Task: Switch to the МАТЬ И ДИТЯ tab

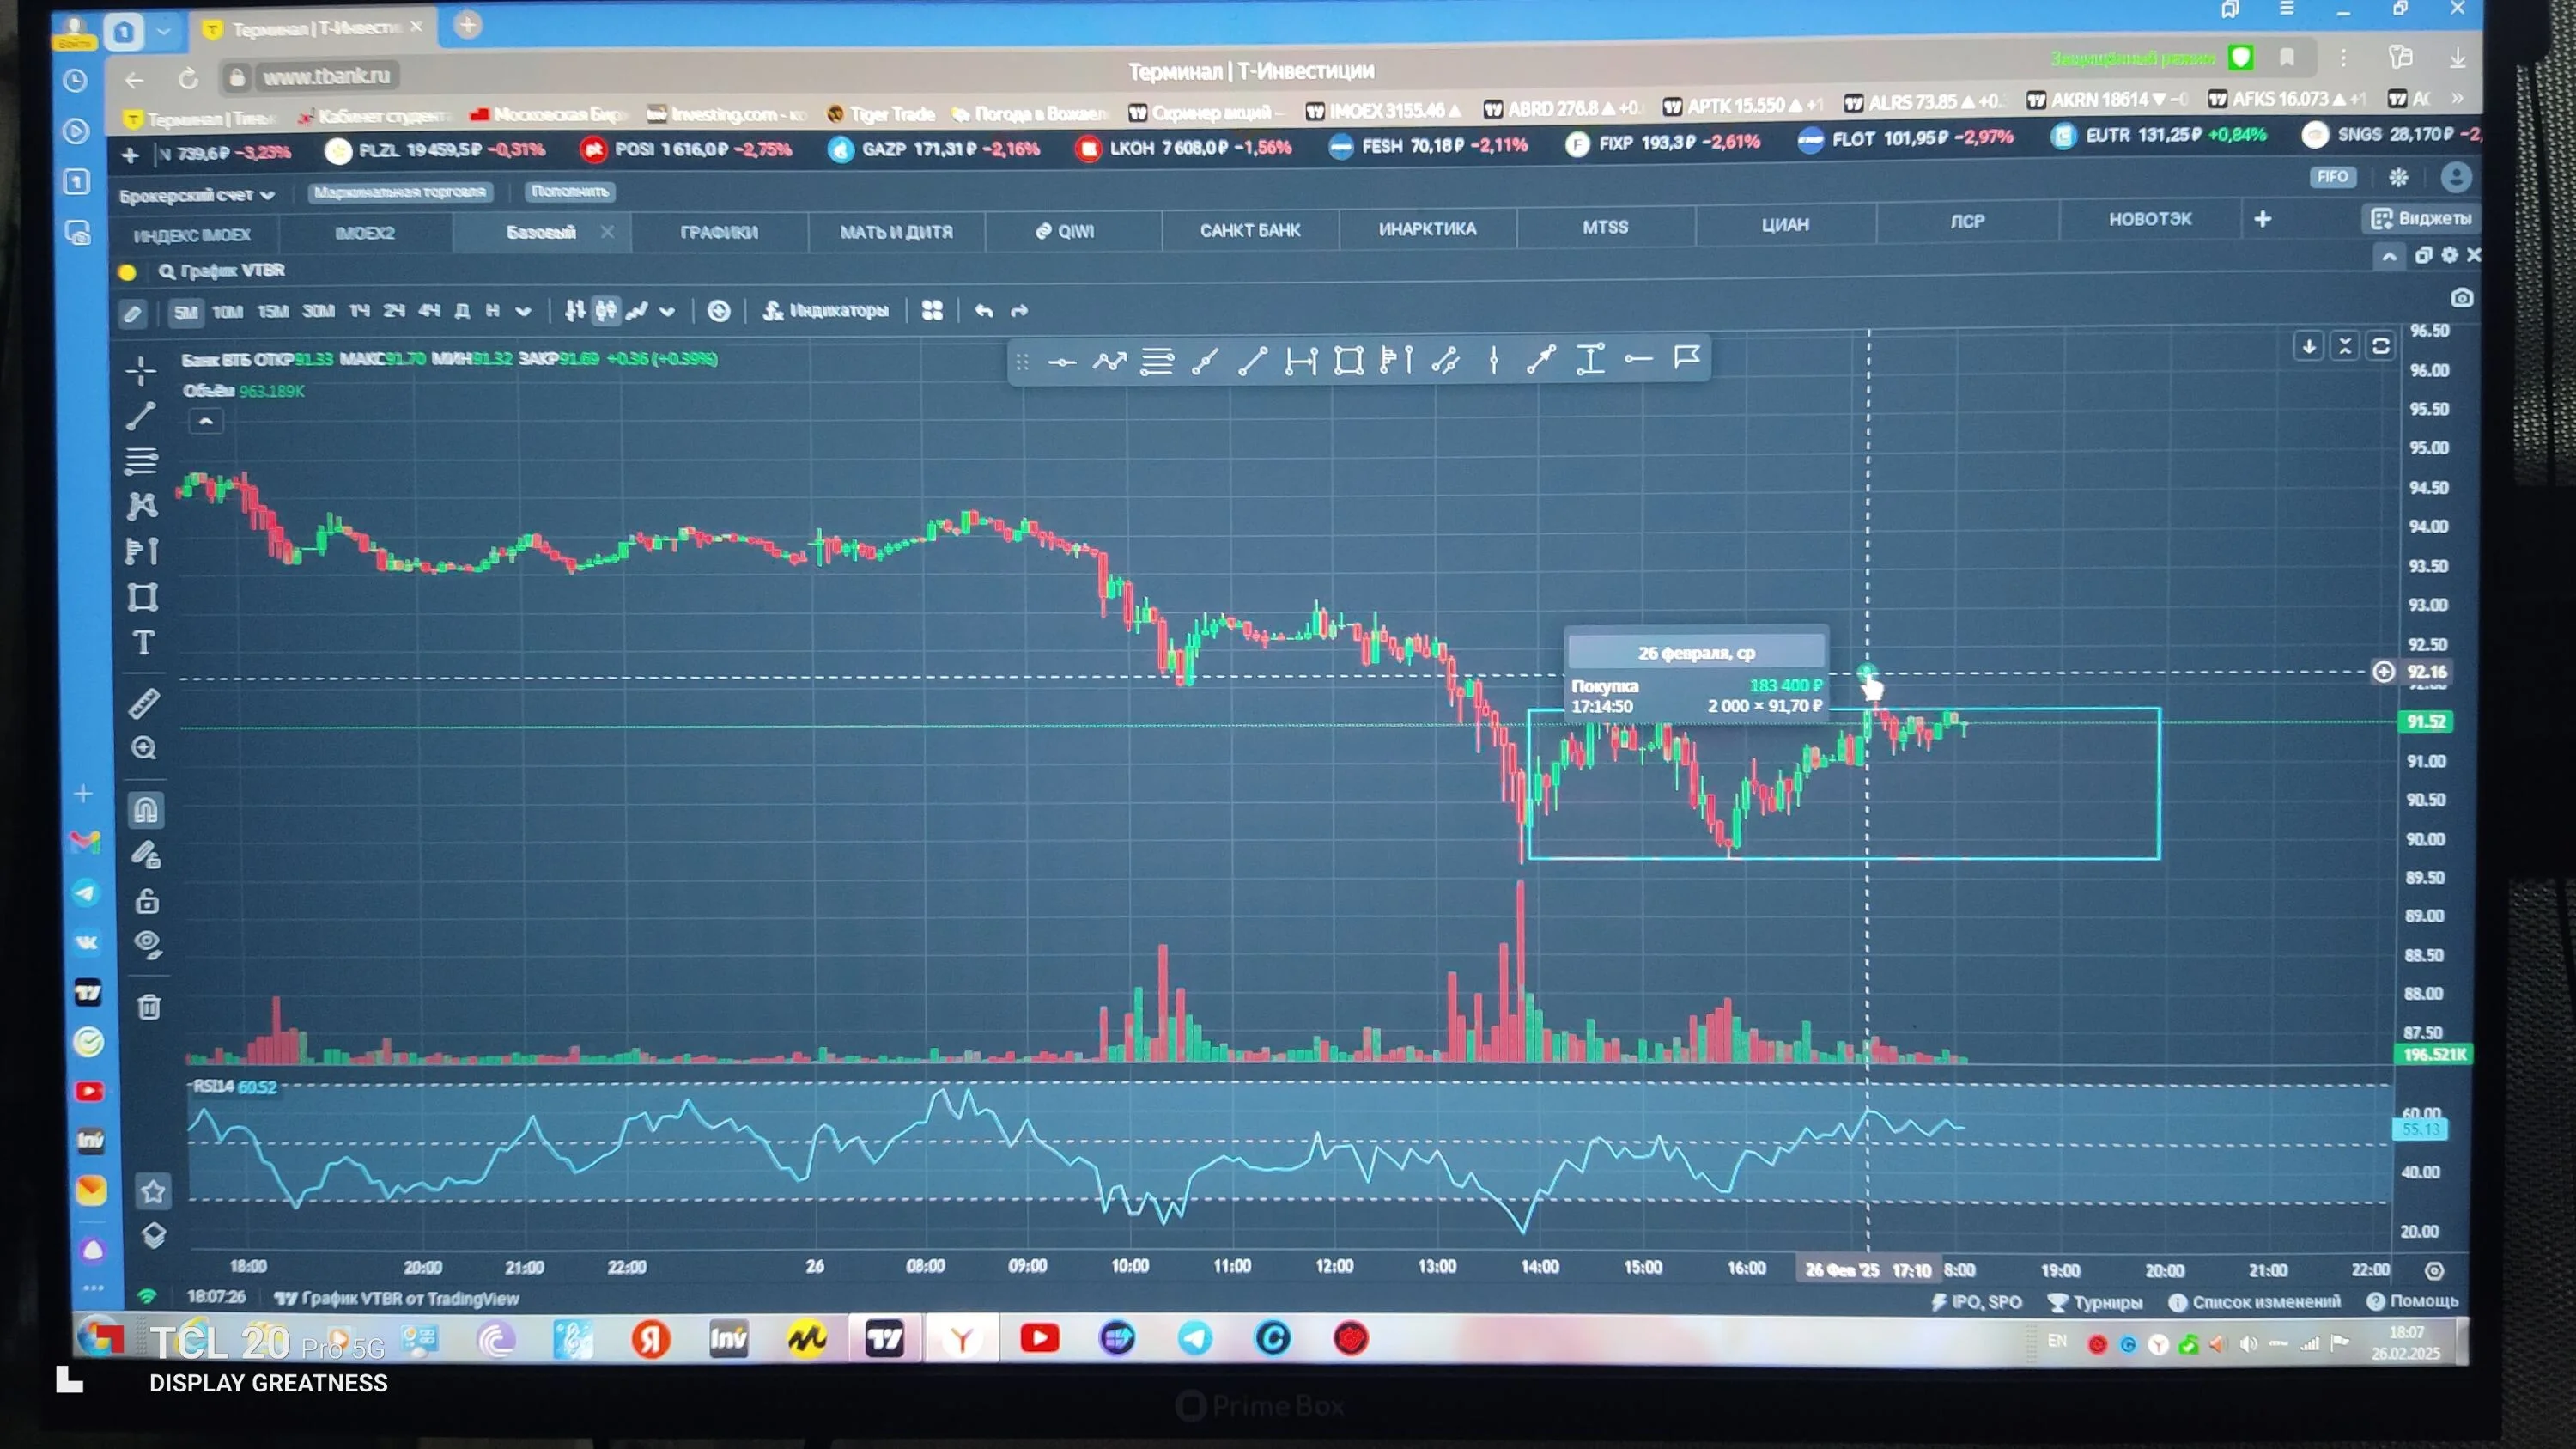Action: click(x=896, y=232)
